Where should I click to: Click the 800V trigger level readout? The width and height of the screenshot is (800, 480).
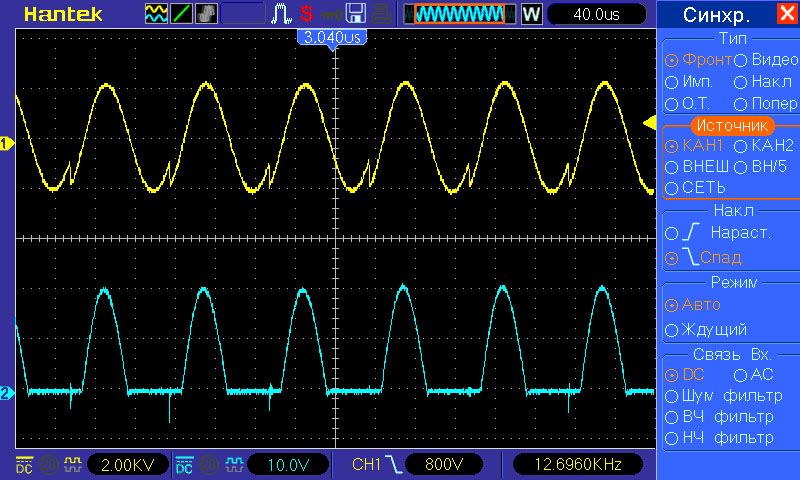444,464
